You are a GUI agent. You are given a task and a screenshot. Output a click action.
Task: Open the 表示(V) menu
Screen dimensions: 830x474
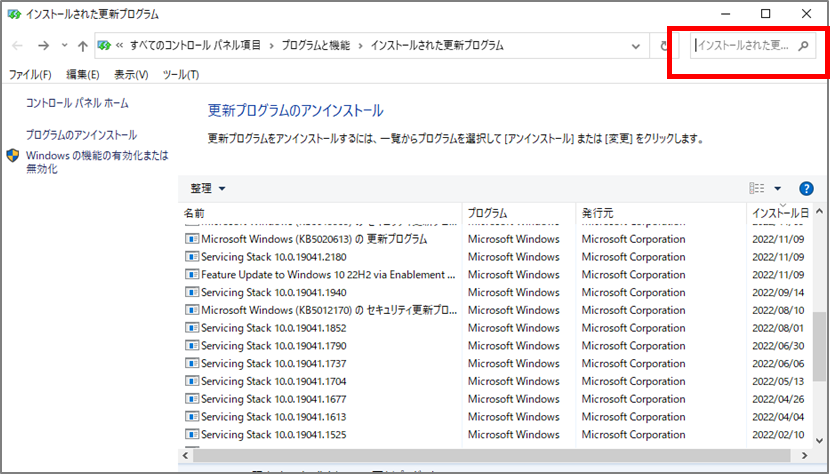click(x=131, y=75)
